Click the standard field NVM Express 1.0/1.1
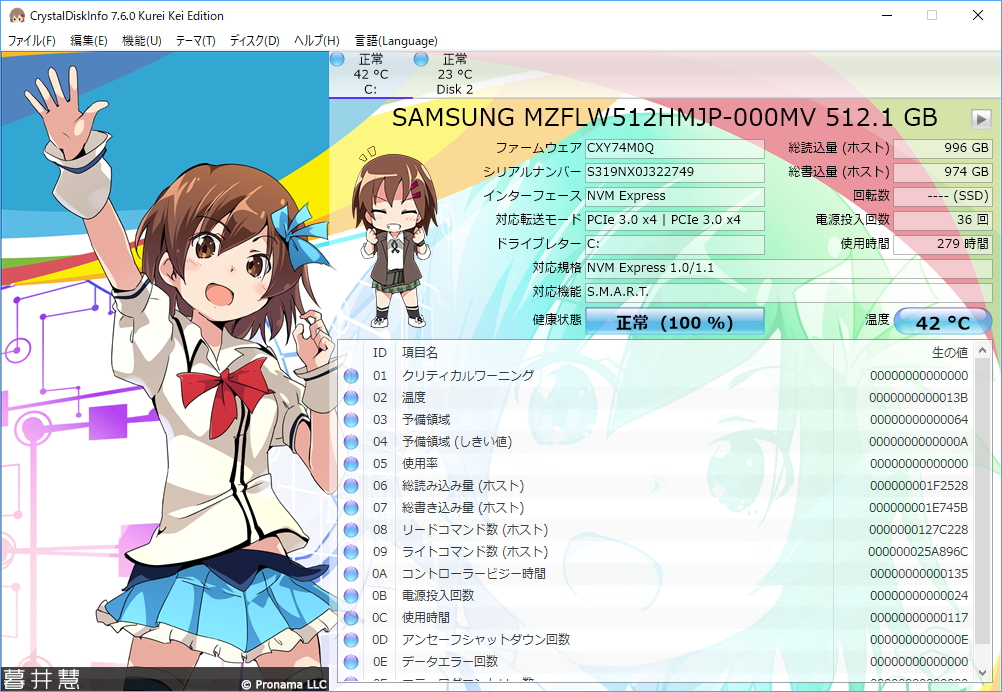This screenshot has height=692, width=1002. tap(789, 268)
